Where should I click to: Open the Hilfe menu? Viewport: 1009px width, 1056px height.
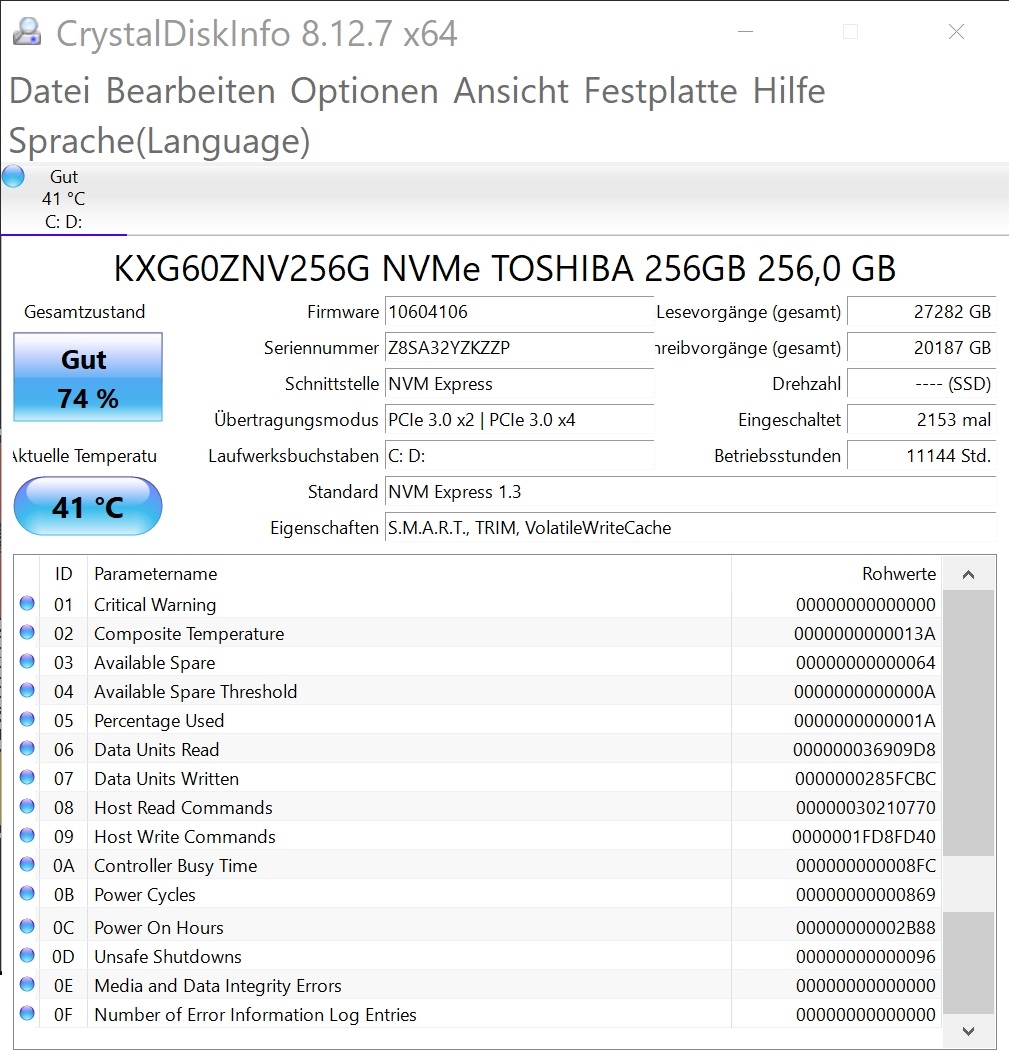coord(789,91)
